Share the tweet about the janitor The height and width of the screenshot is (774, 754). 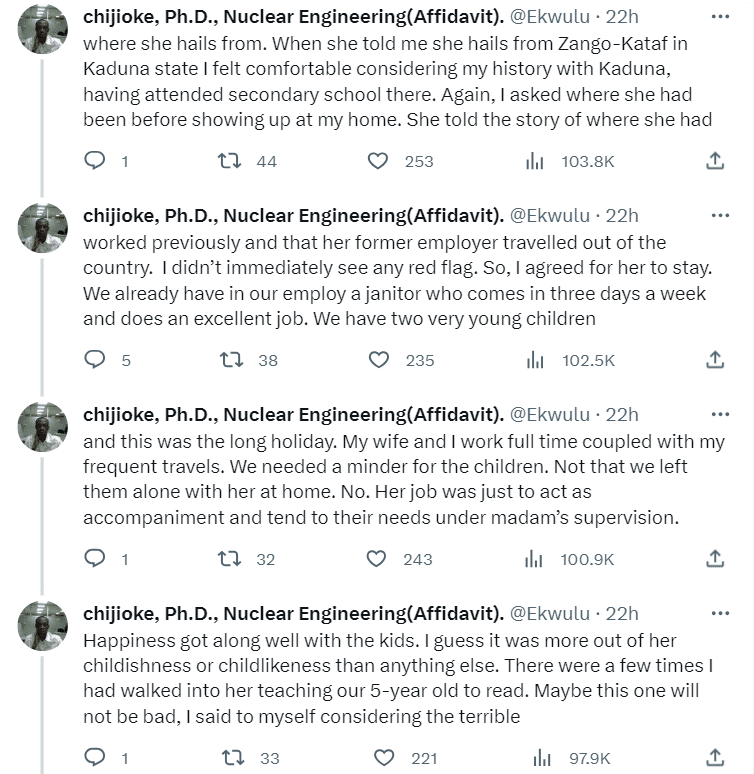click(715, 360)
